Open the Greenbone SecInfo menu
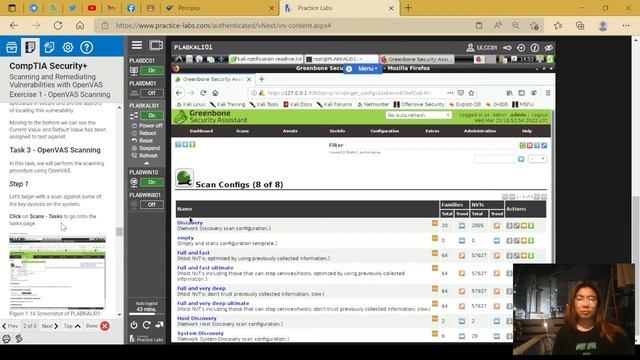Image resolution: width=640 pixels, height=360 pixels. [x=337, y=131]
